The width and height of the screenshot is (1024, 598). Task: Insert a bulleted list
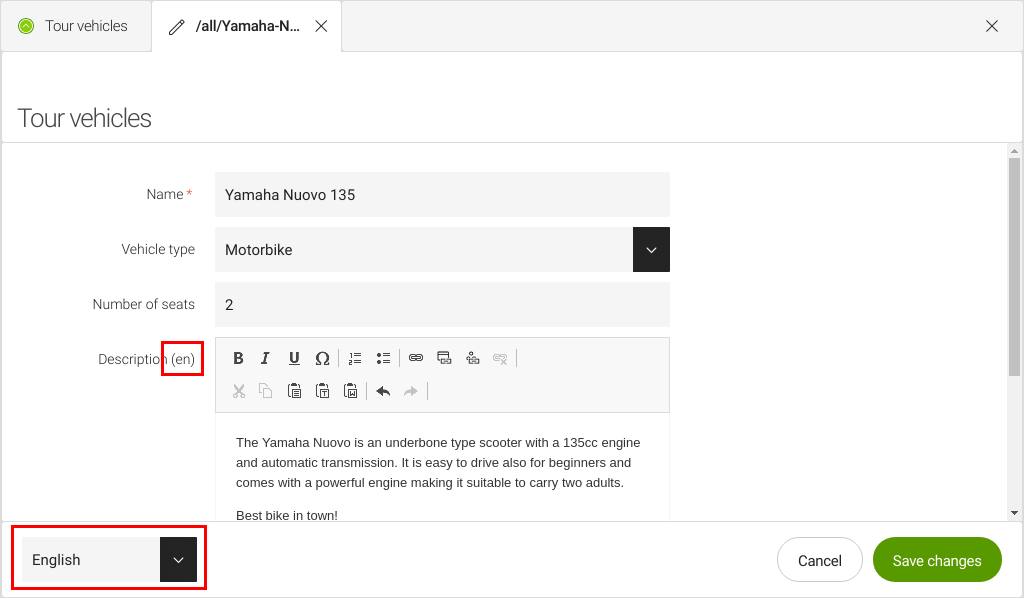click(x=383, y=358)
